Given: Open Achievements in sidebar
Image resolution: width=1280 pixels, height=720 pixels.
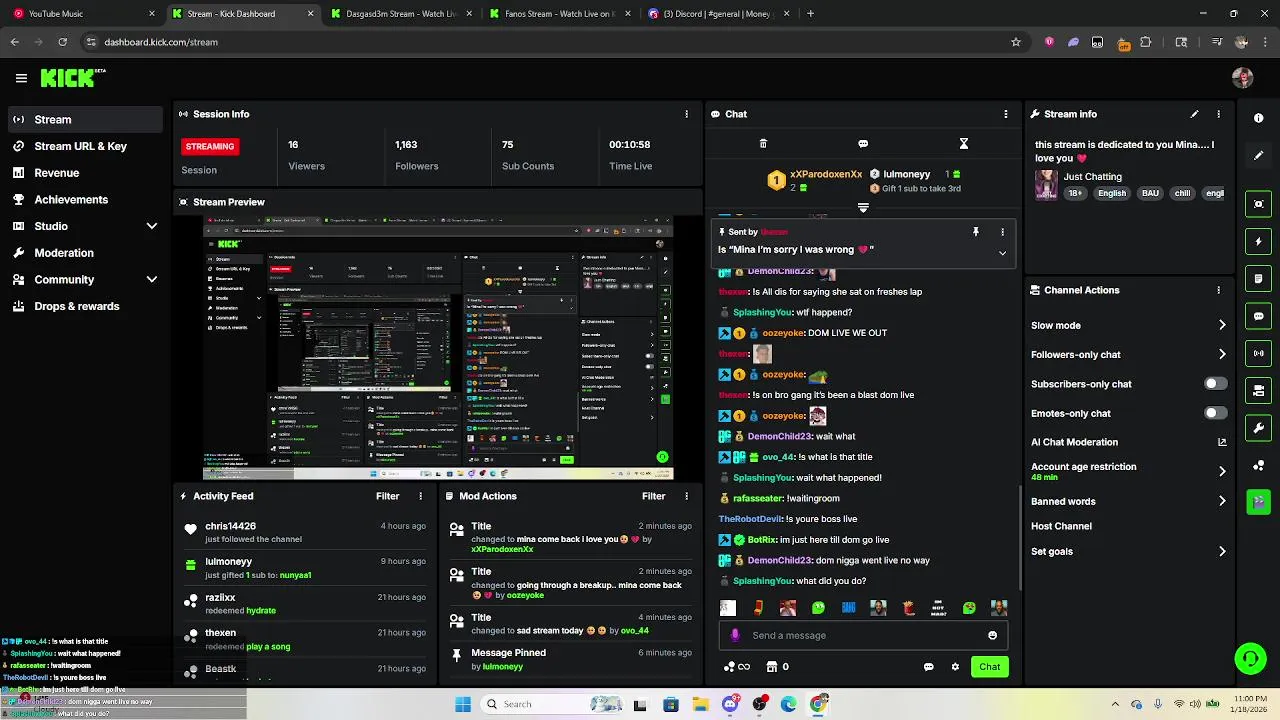Looking at the screenshot, I should (71, 199).
